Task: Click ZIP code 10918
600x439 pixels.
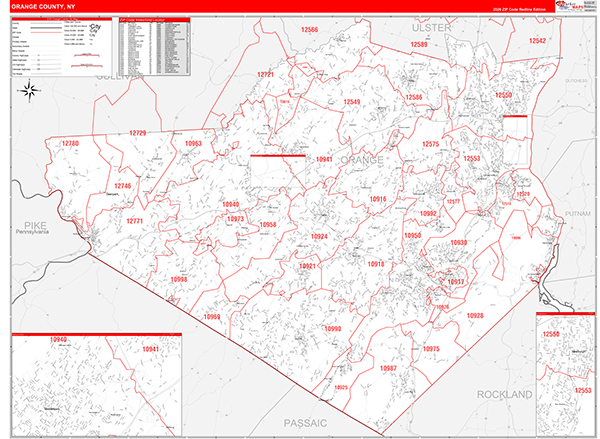Action: pyautogui.click(x=376, y=264)
